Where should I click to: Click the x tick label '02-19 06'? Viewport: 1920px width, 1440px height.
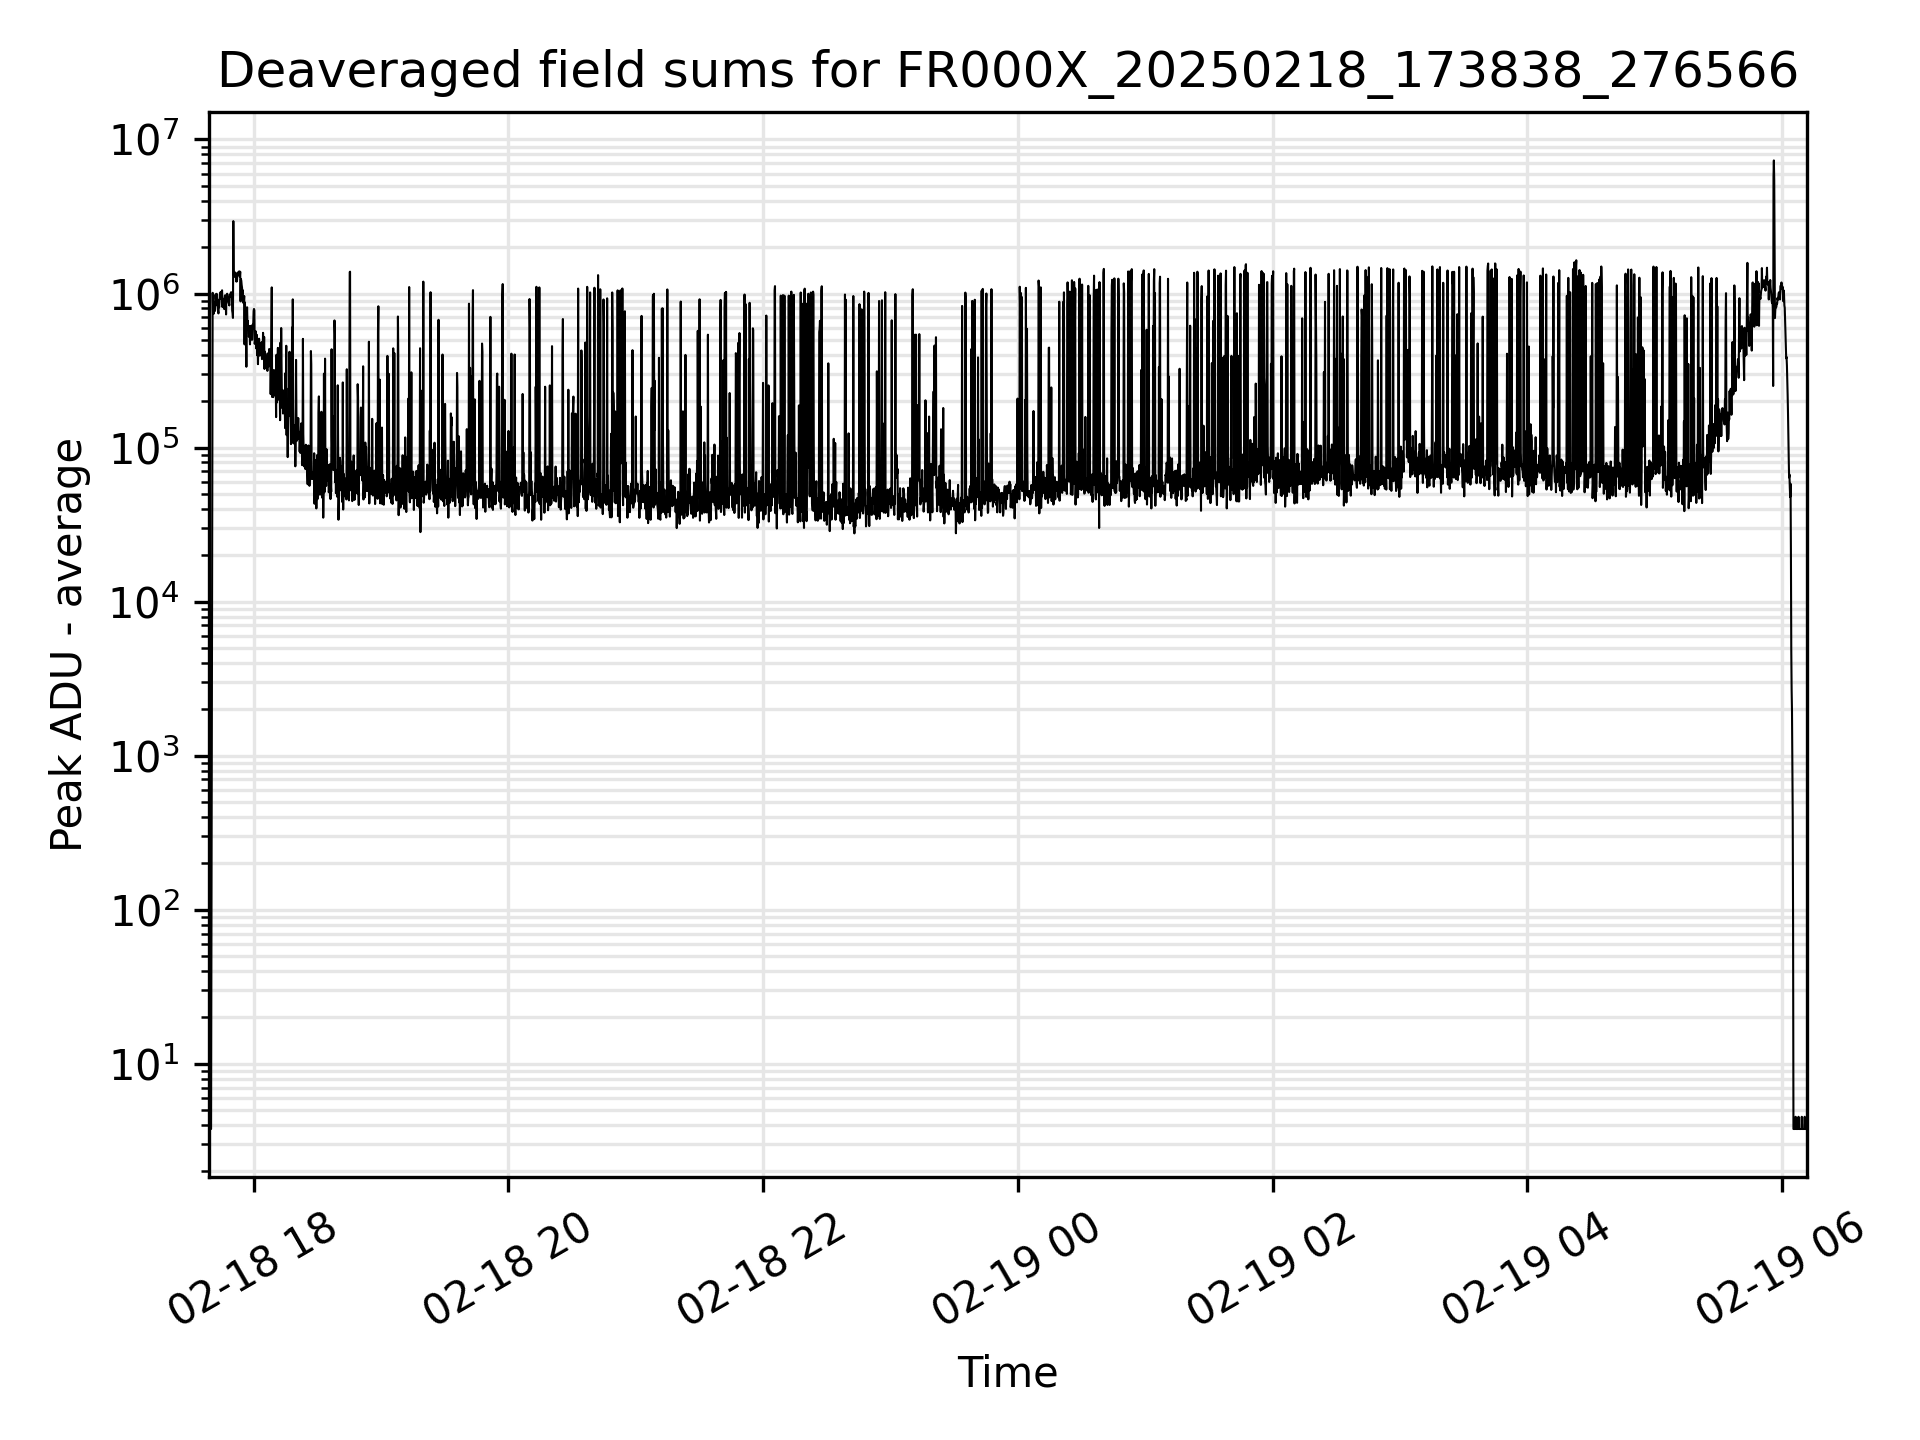click(x=1780, y=1270)
